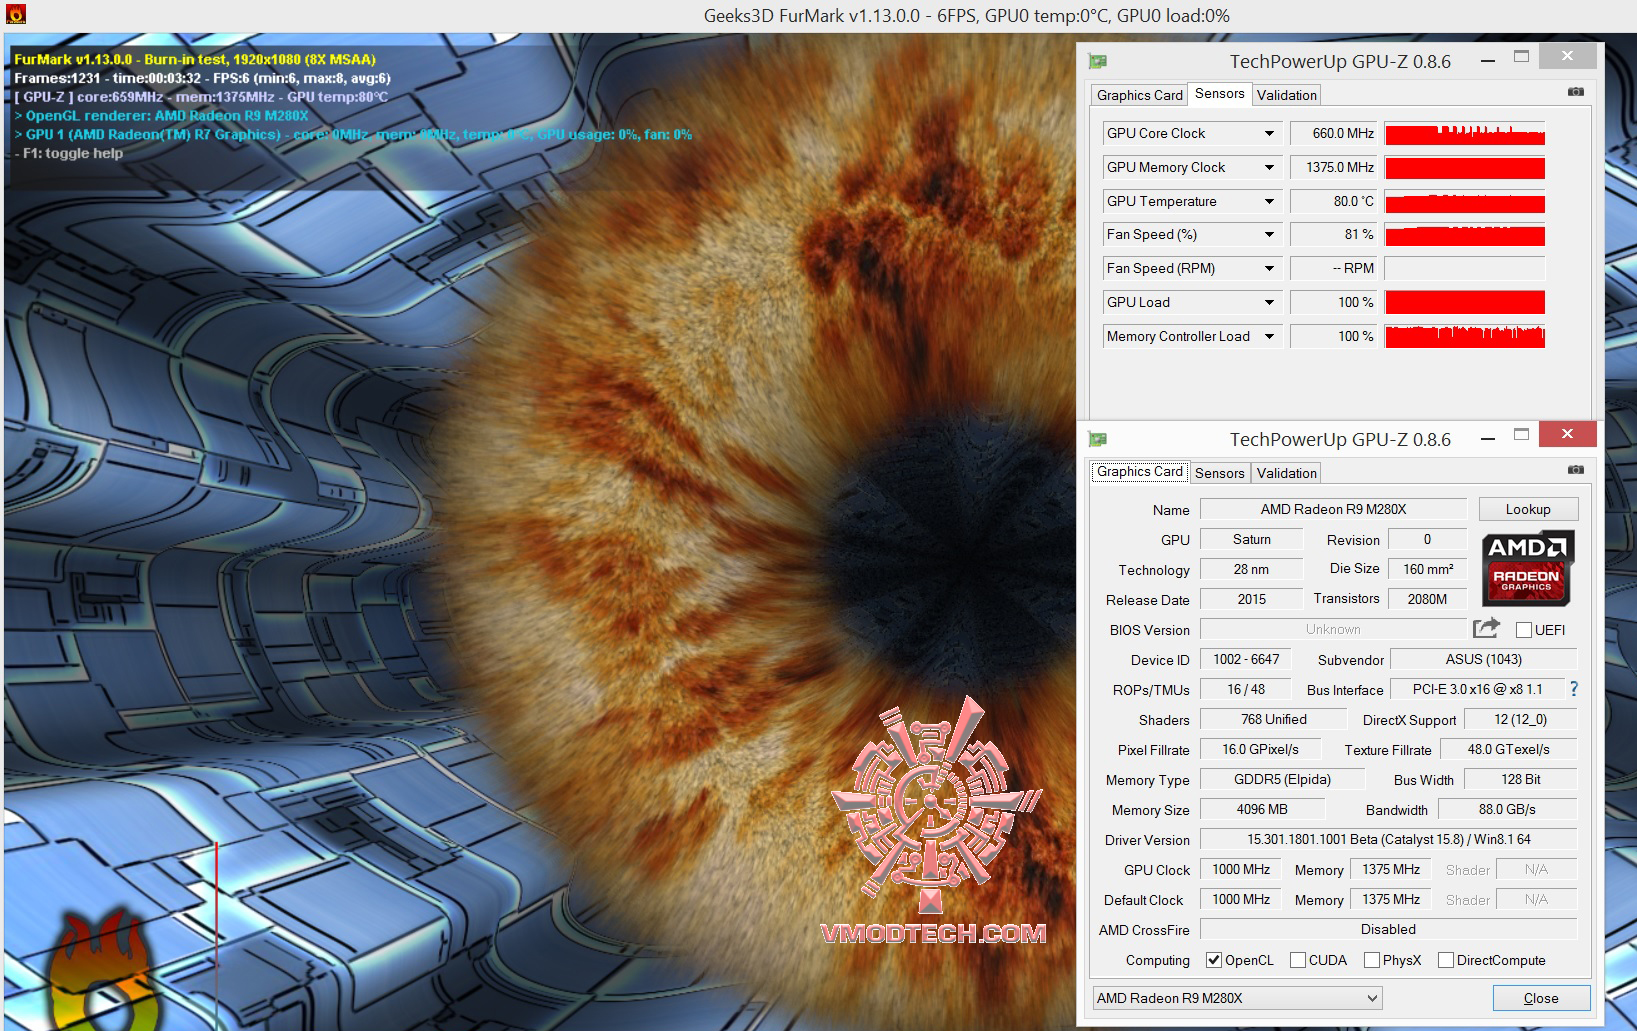
Task: Click the Bus Interface value PCI-E 3.0 x16
Action: point(1477,689)
